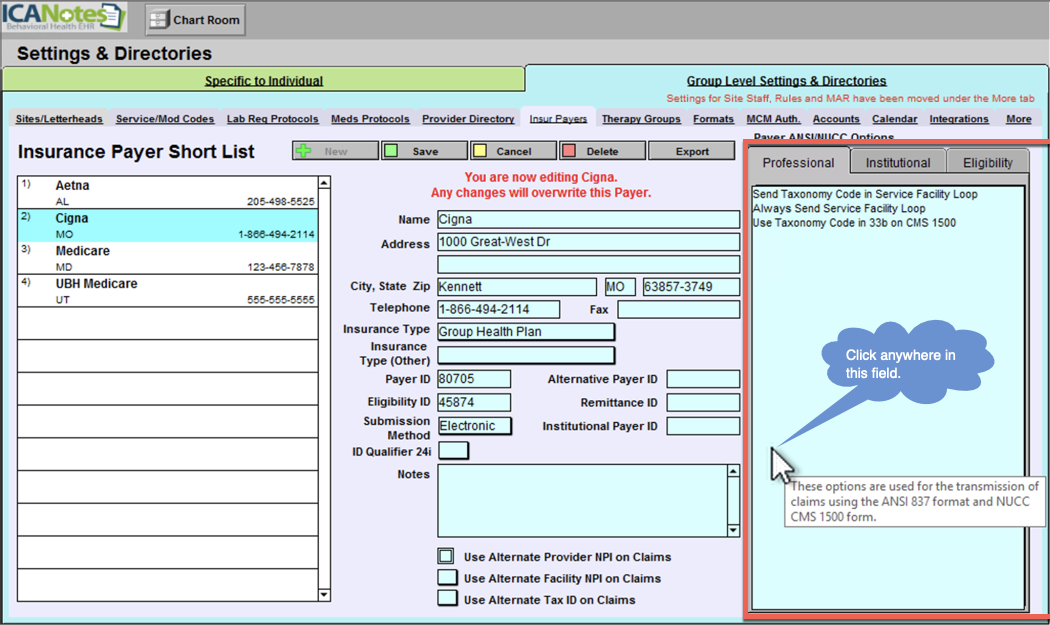Open the ID Qualifier 24i dropdown
Viewport: 1050px width, 625px height.
pos(453,451)
